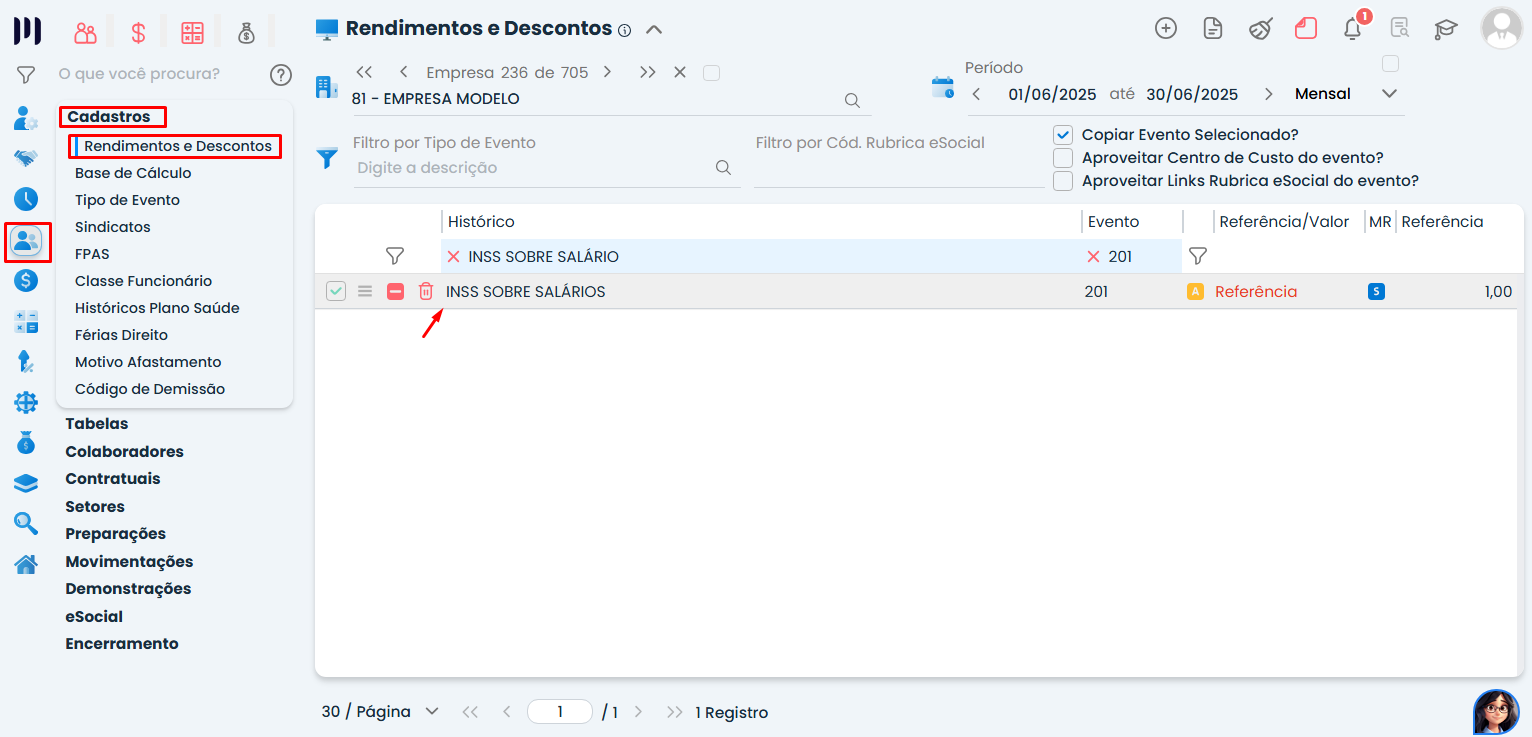Open the graduation cap training icon

pyautogui.click(x=1445, y=29)
